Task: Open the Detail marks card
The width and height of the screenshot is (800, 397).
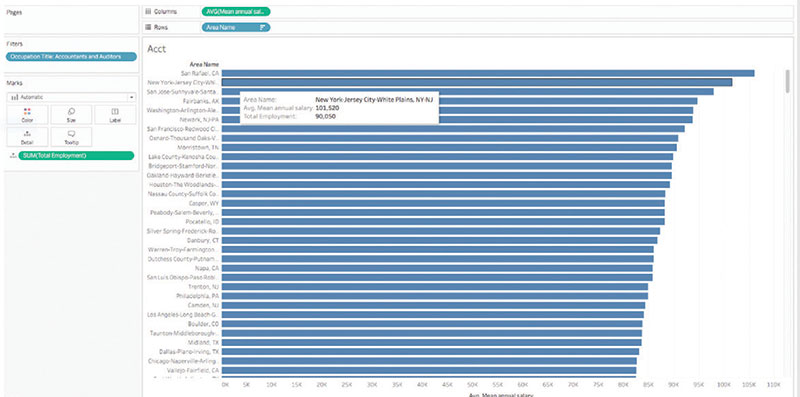Action: tap(28, 137)
